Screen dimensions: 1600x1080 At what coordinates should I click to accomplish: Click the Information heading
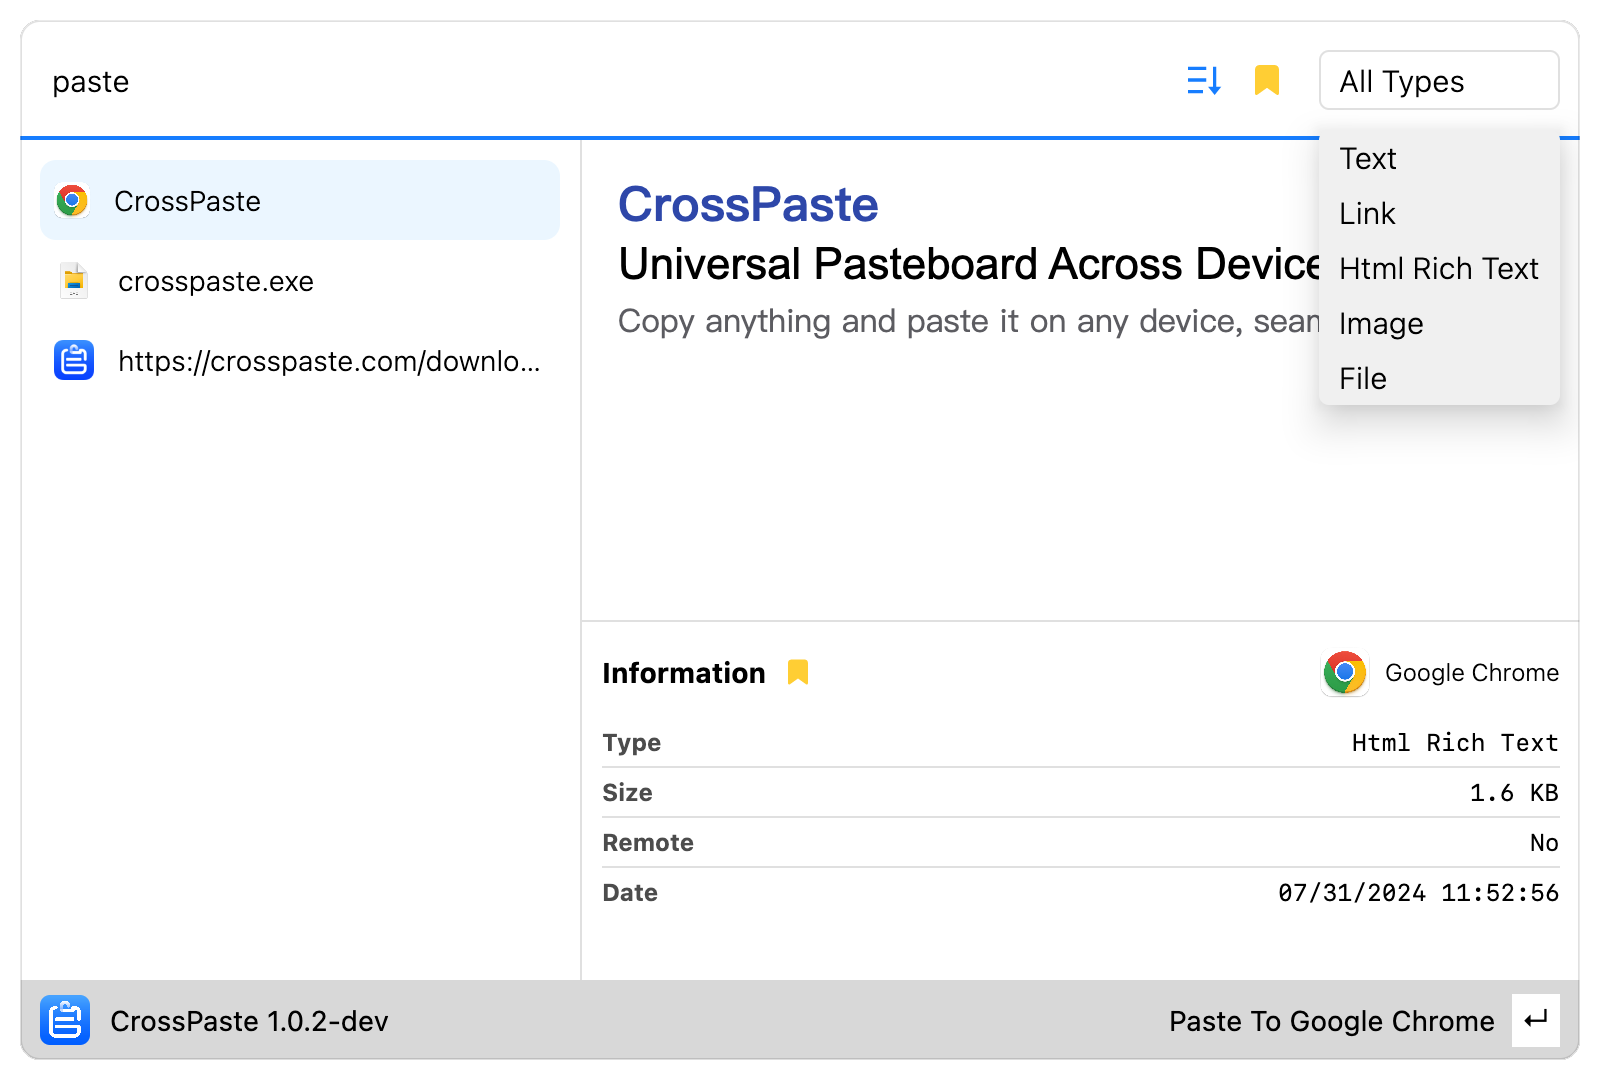[x=684, y=673]
